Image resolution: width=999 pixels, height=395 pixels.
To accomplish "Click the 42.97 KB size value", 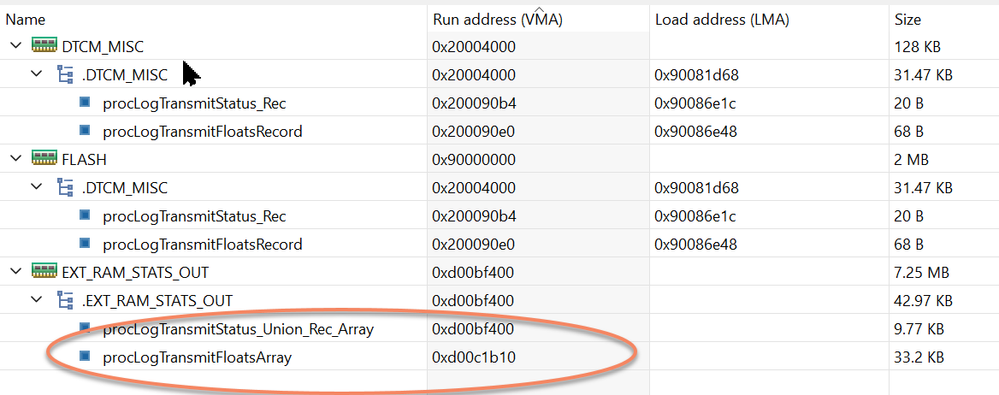I will coord(923,301).
